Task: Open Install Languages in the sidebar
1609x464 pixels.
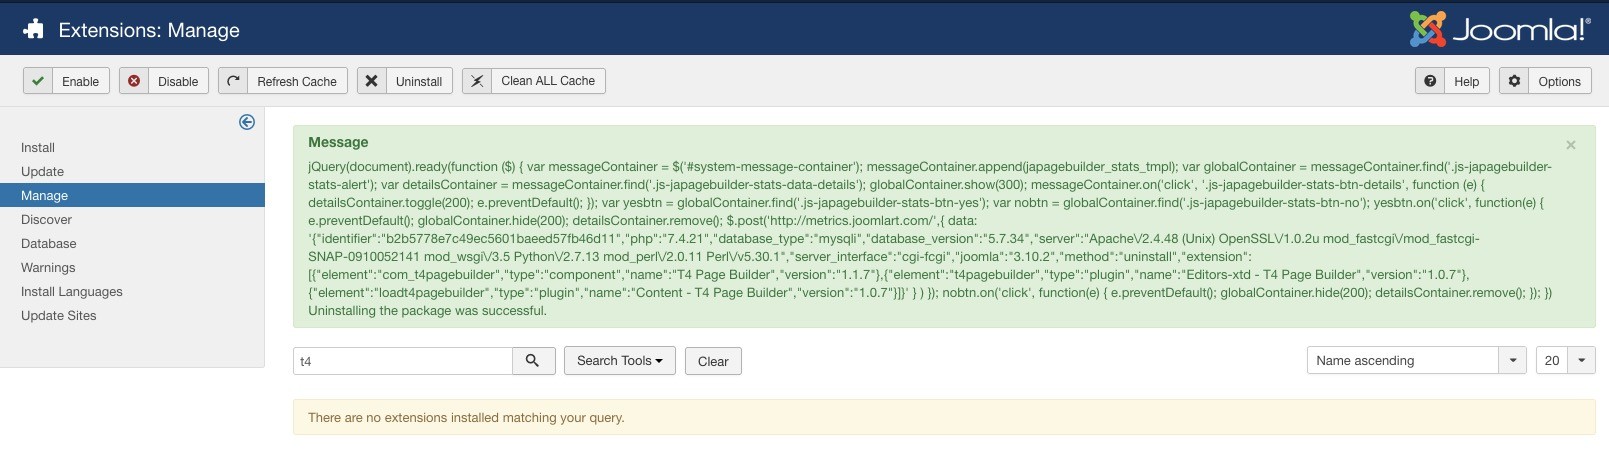Action: tap(72, 291)
